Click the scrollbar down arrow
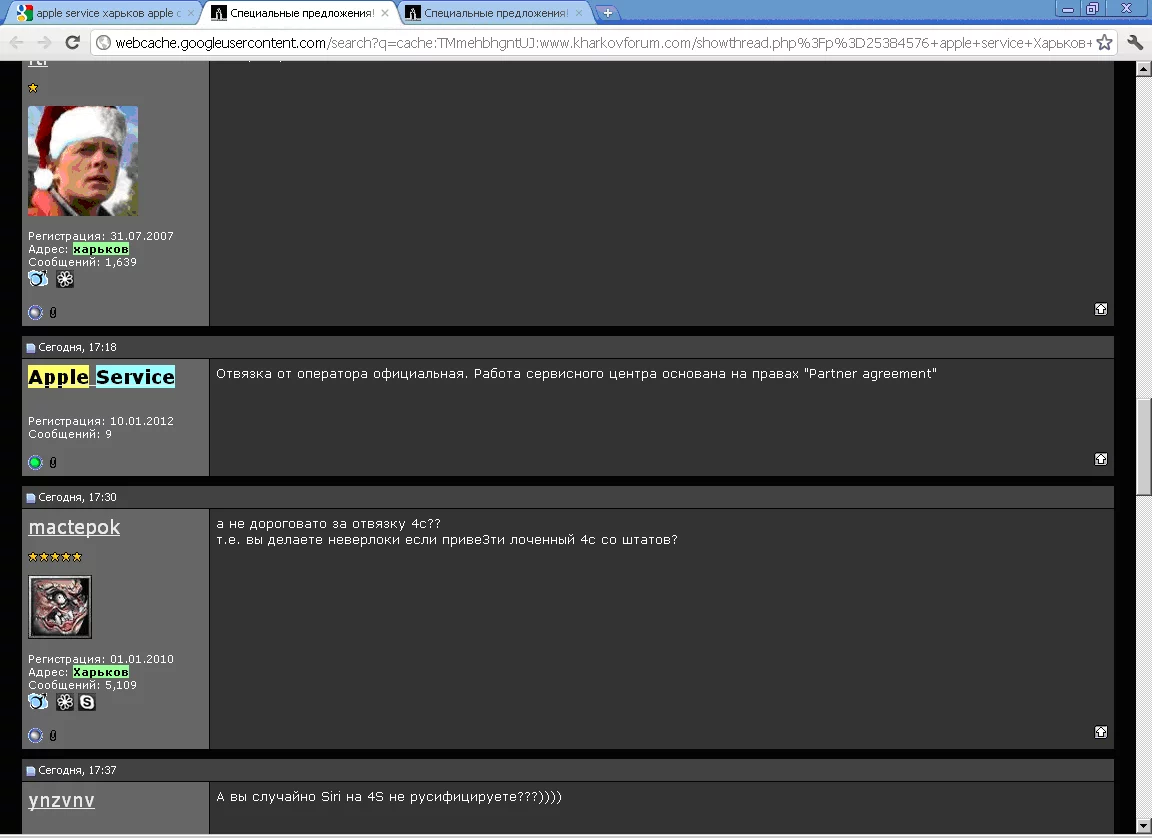The image size is (1152, 838). click(x=1143, y=826)
